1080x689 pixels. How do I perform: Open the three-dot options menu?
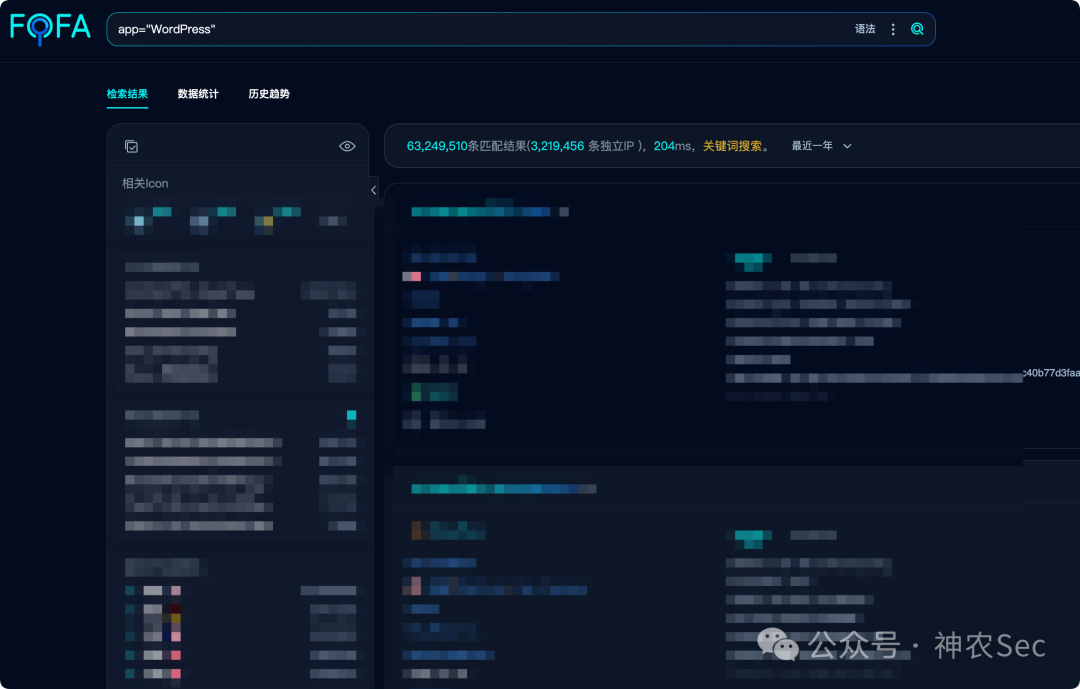coord(893,29)
